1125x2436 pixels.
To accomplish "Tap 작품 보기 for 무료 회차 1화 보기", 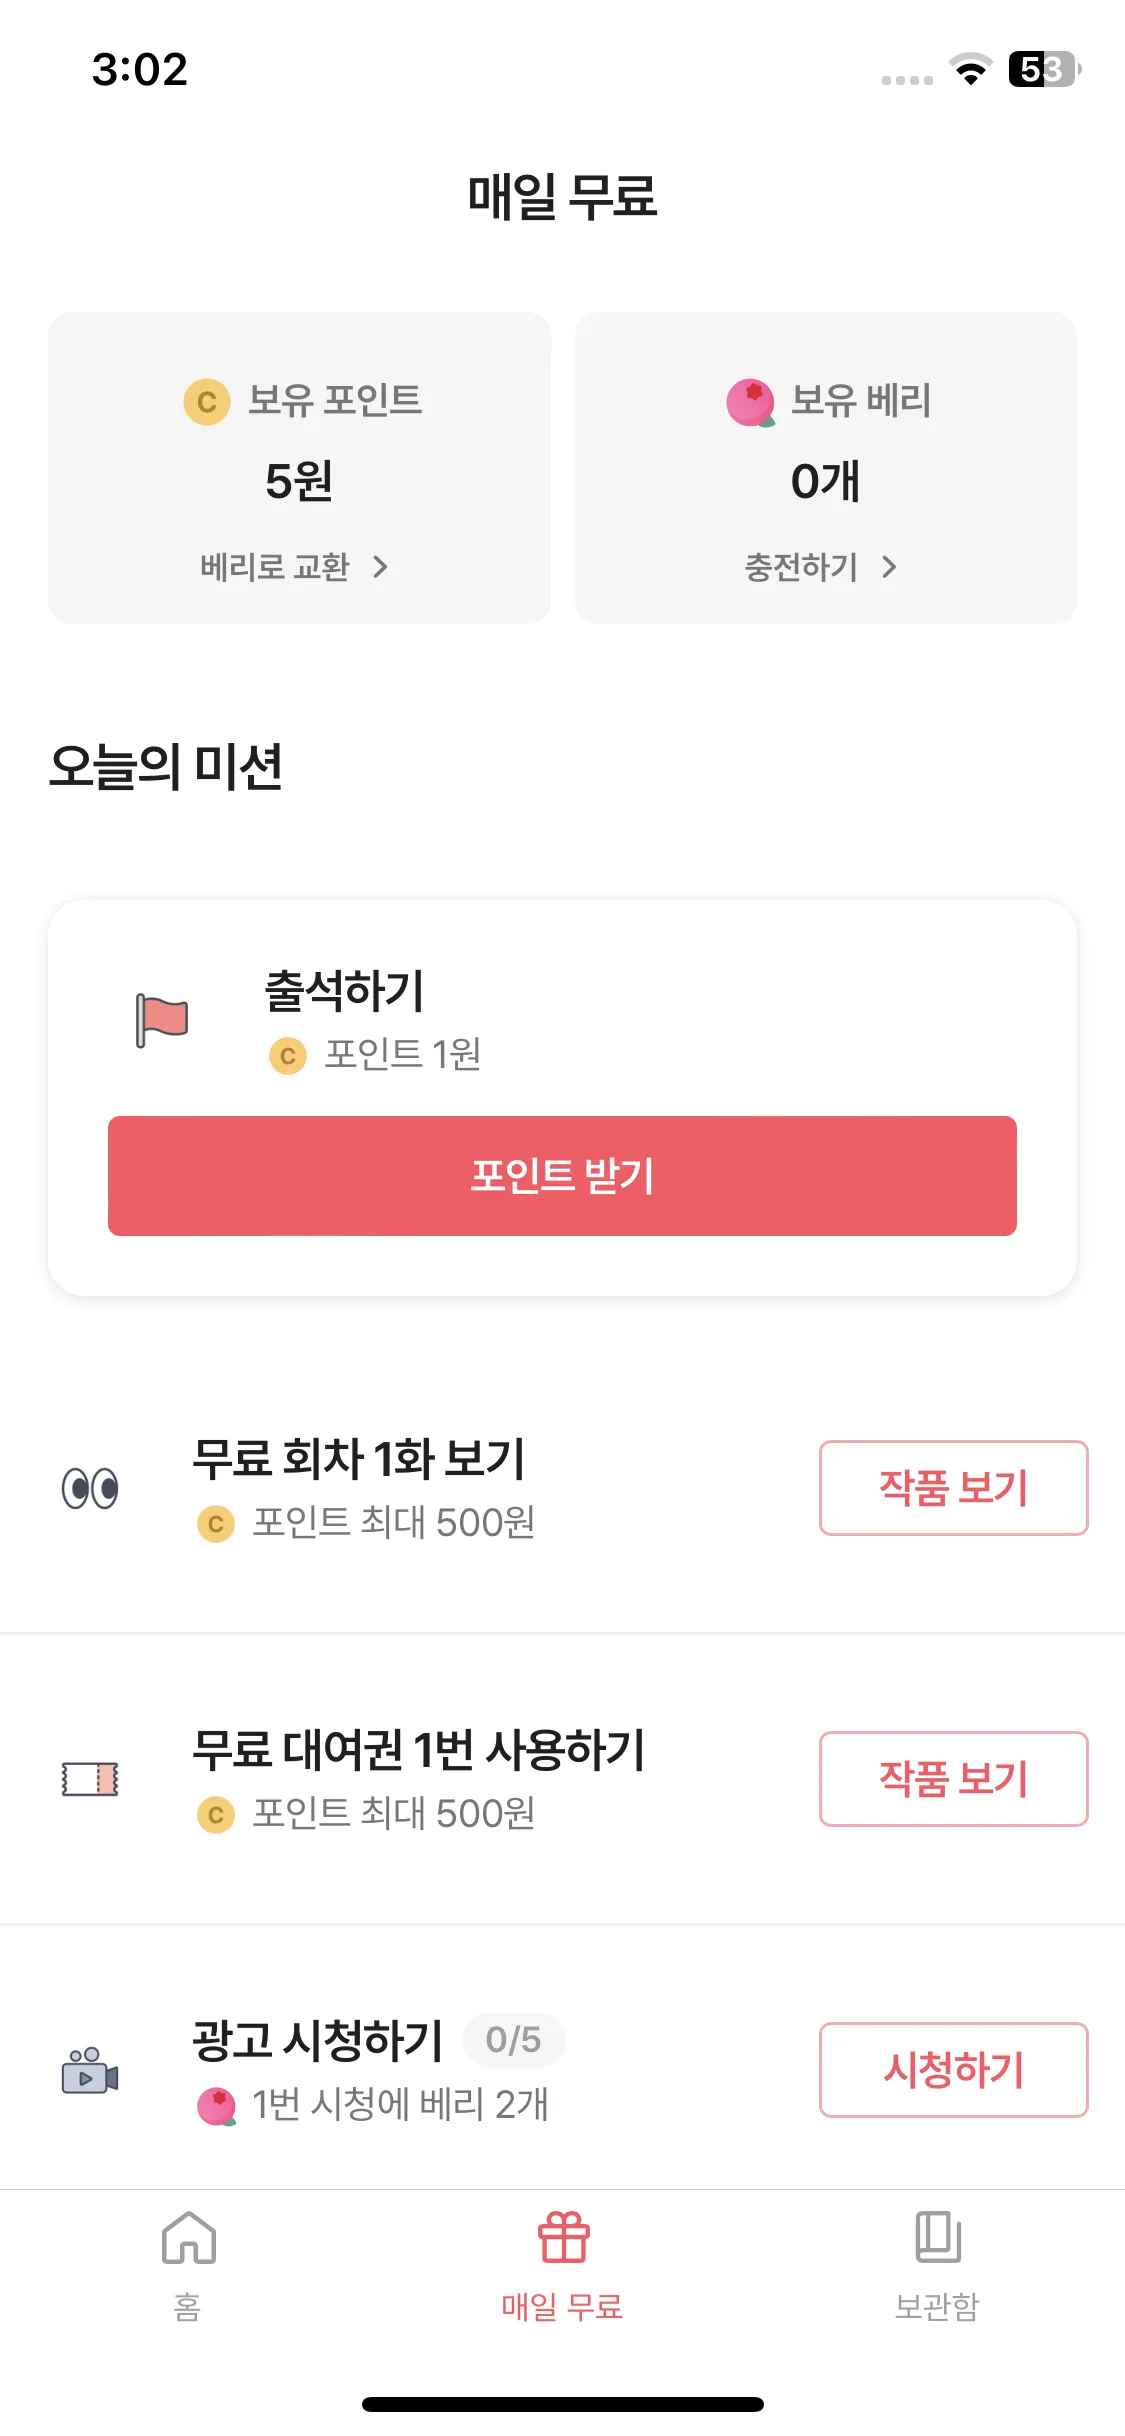I will click(x=953, y=1488).
